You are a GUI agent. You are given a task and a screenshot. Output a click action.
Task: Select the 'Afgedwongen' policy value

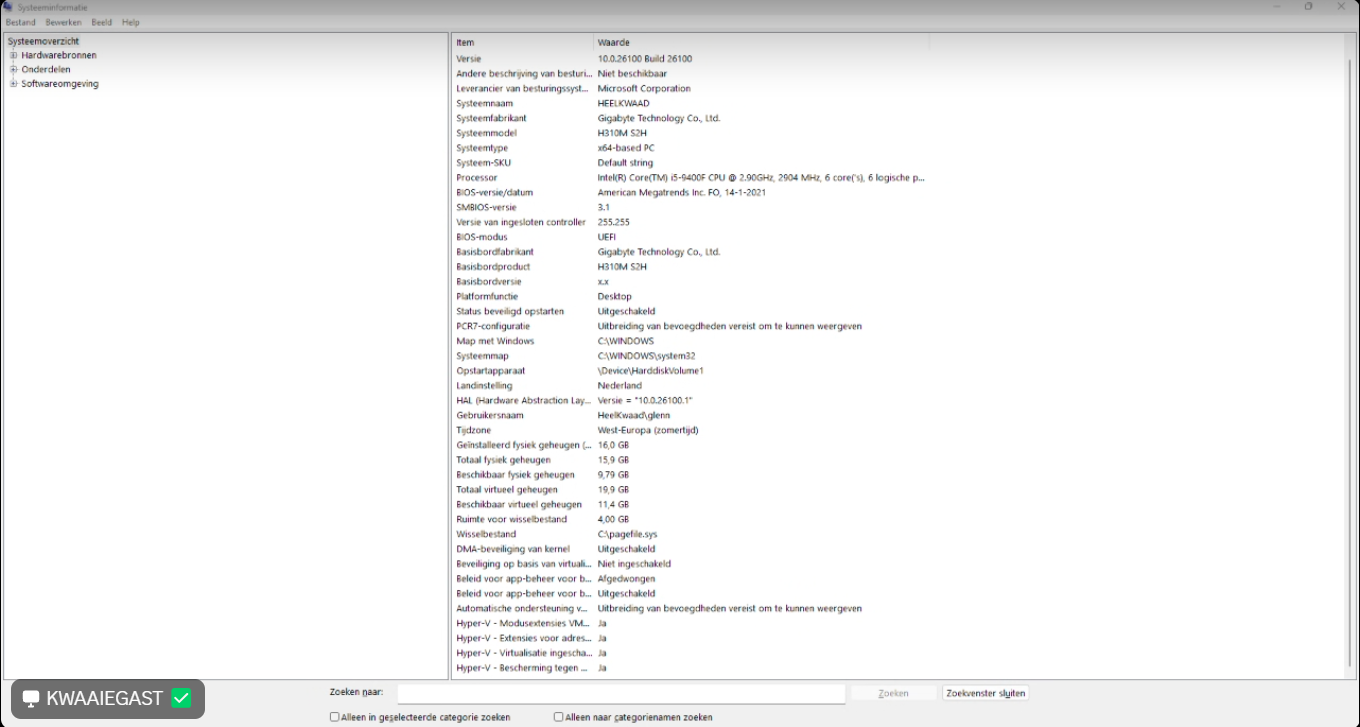626,579
